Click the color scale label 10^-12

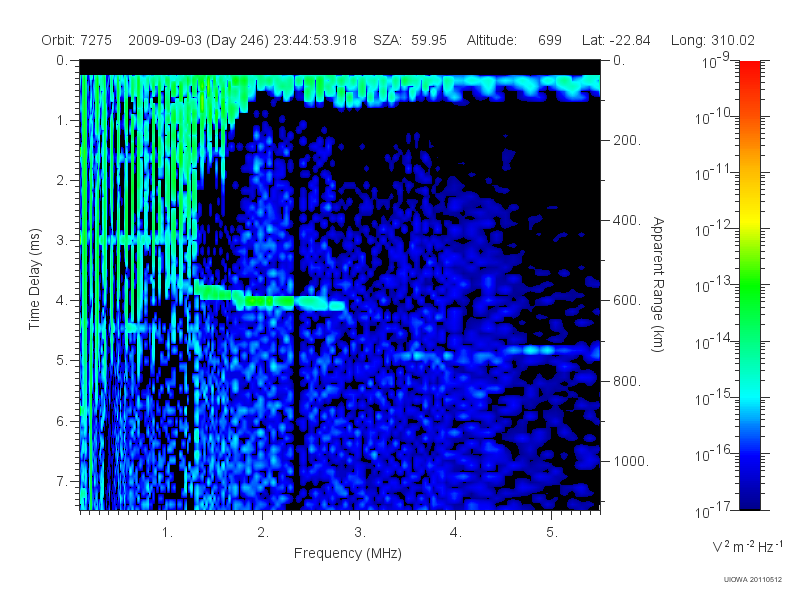pyautogui.click(x=713, y=229)
